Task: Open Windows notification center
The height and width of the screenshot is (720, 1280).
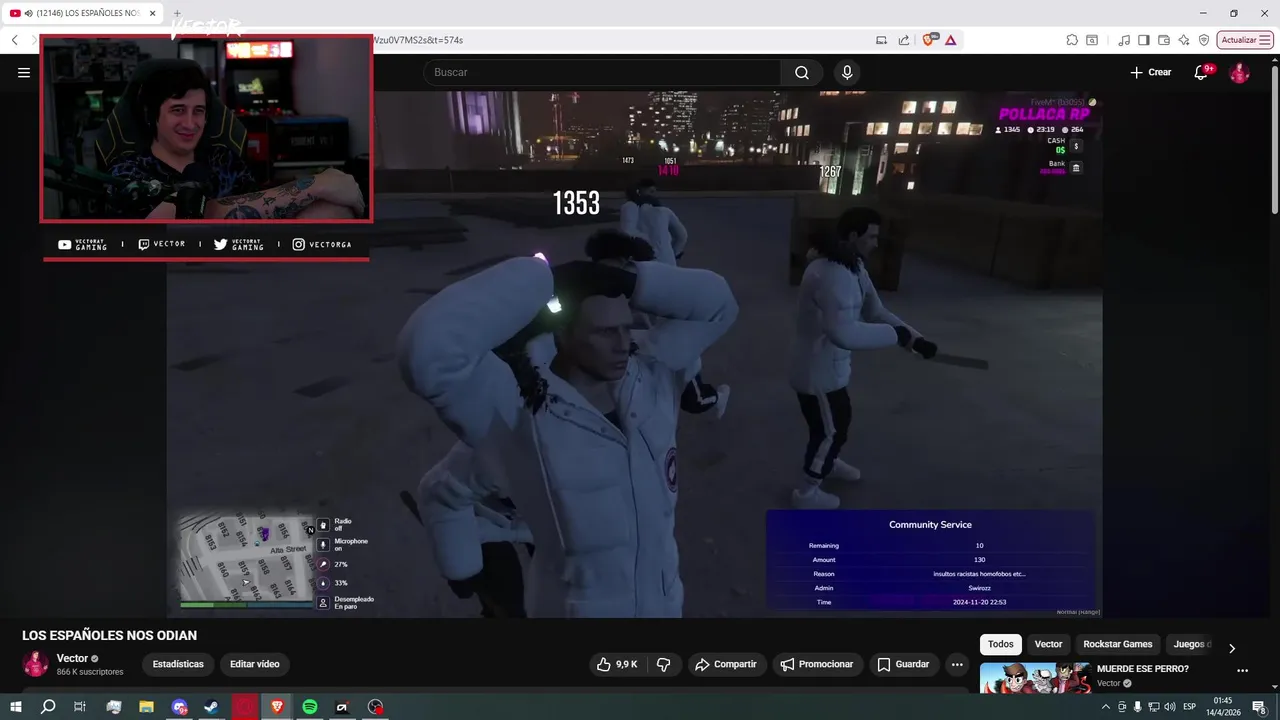Action: pyautogui.click(x=1259, y=707)
